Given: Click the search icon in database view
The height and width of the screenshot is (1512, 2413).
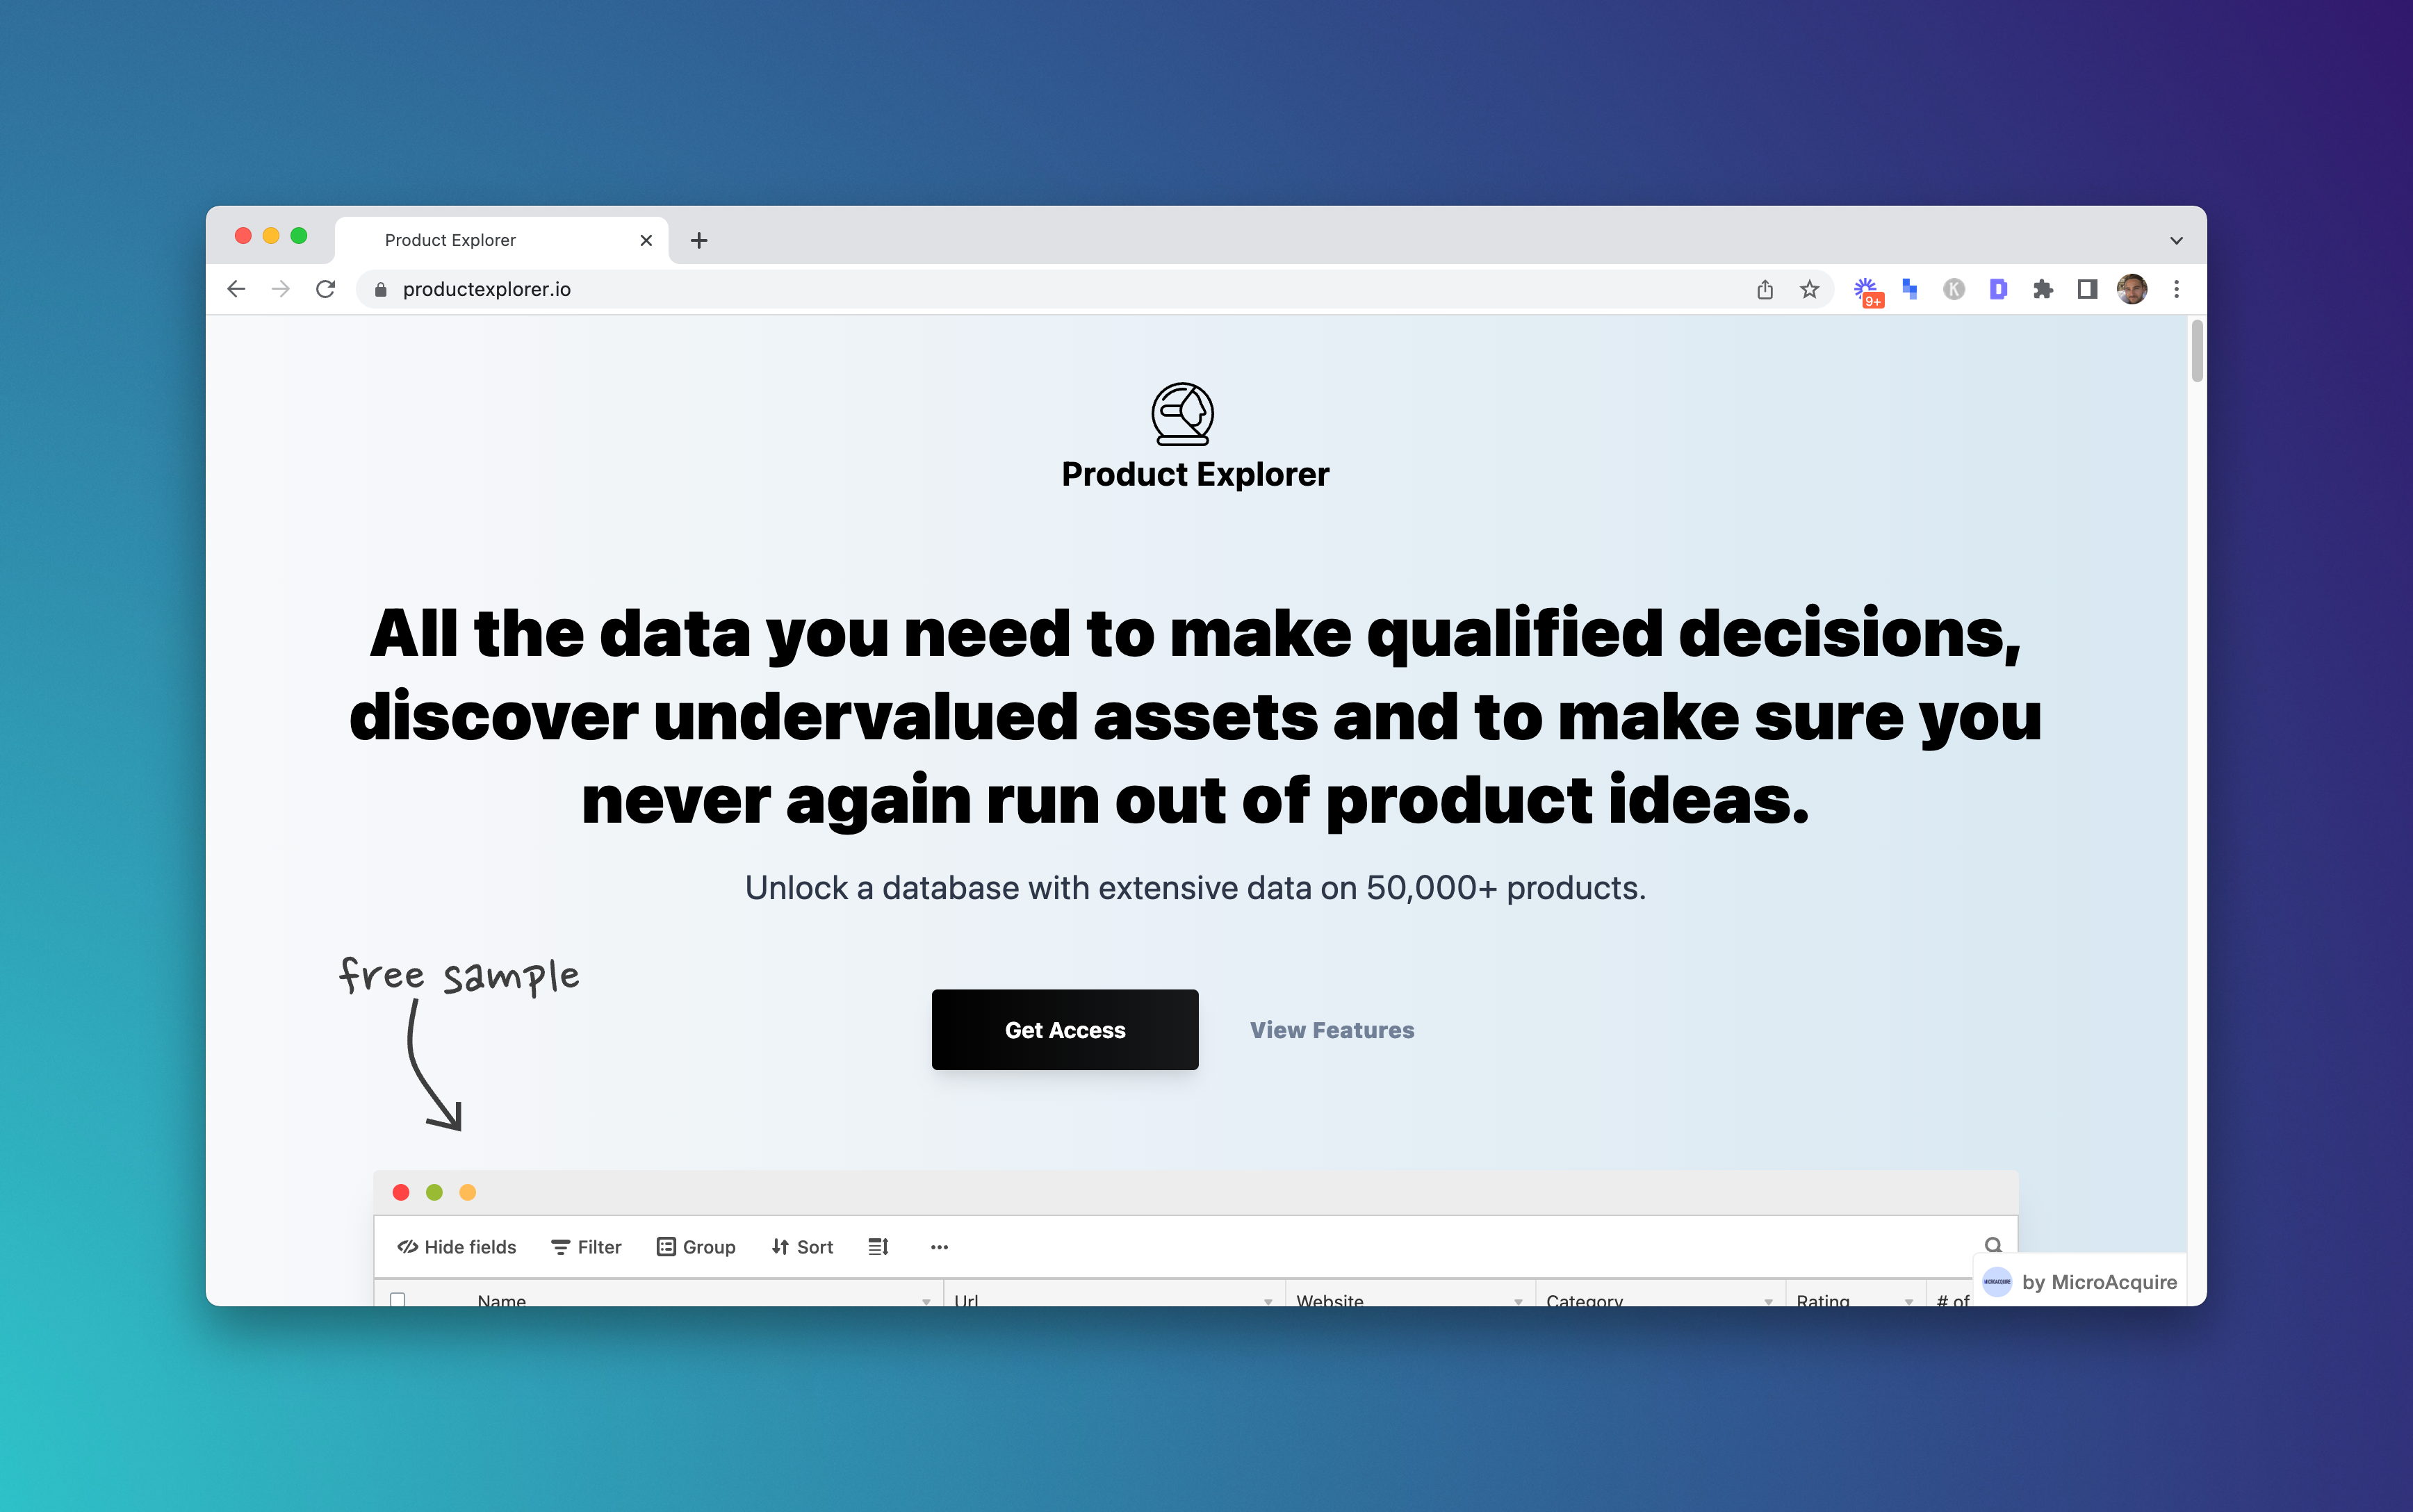Looking at the screenshot, I should point(1993,1245).
